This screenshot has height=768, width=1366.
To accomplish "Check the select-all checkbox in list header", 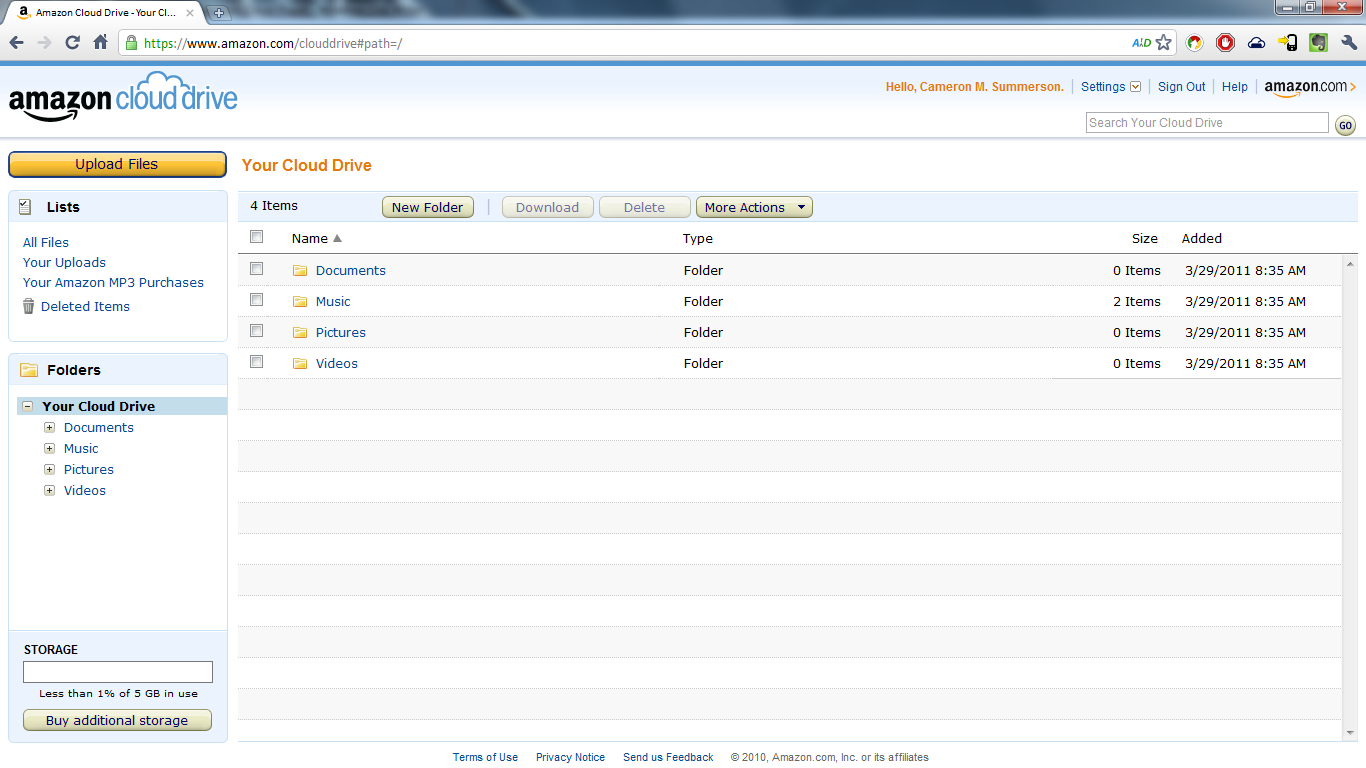I will 256,237.
